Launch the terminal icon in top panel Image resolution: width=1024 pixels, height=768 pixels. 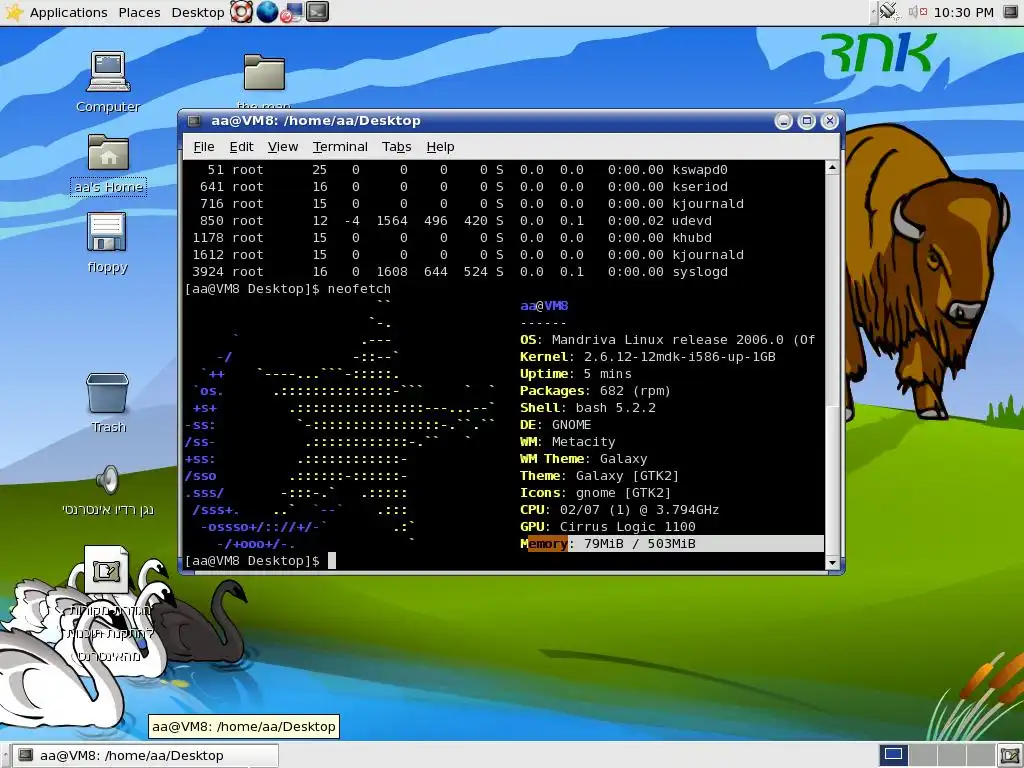[317, 12]
